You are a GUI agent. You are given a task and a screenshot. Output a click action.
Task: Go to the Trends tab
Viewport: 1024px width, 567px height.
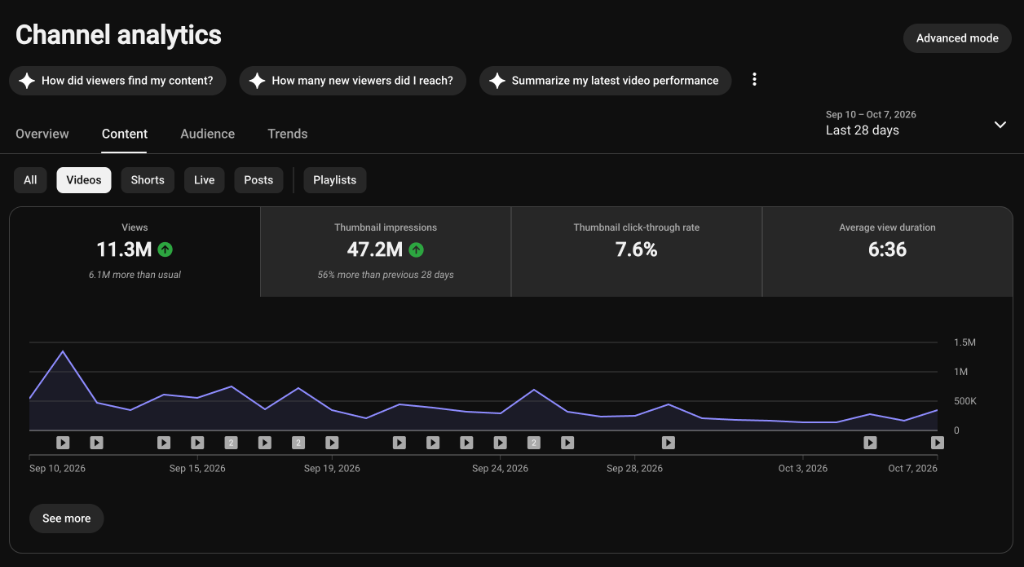coord(287,134)
